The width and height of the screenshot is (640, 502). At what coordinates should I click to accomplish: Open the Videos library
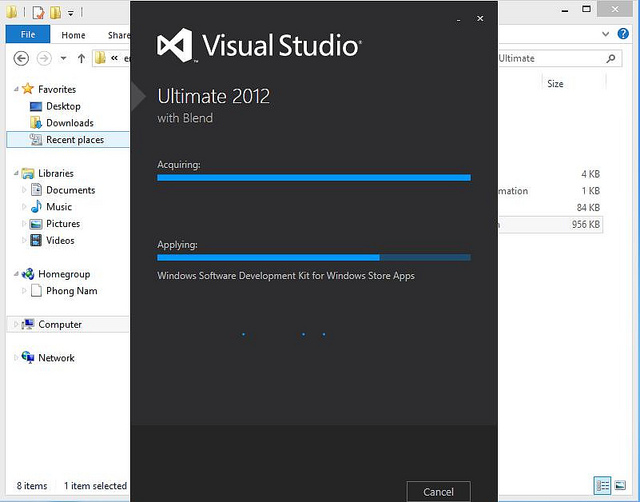point(60,240)
